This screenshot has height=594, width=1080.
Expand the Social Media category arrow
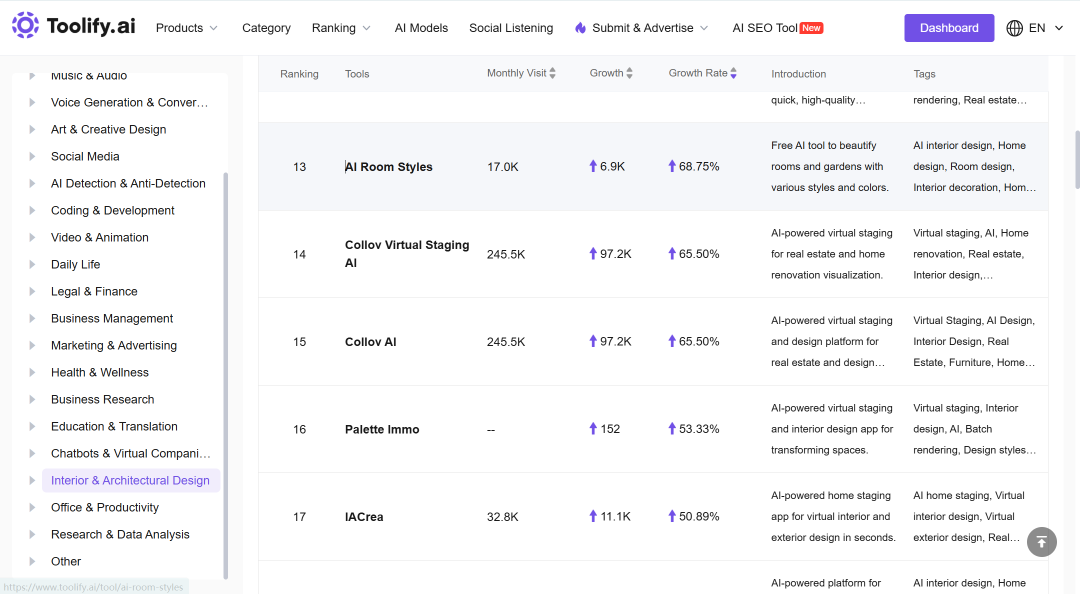[32, 156]
